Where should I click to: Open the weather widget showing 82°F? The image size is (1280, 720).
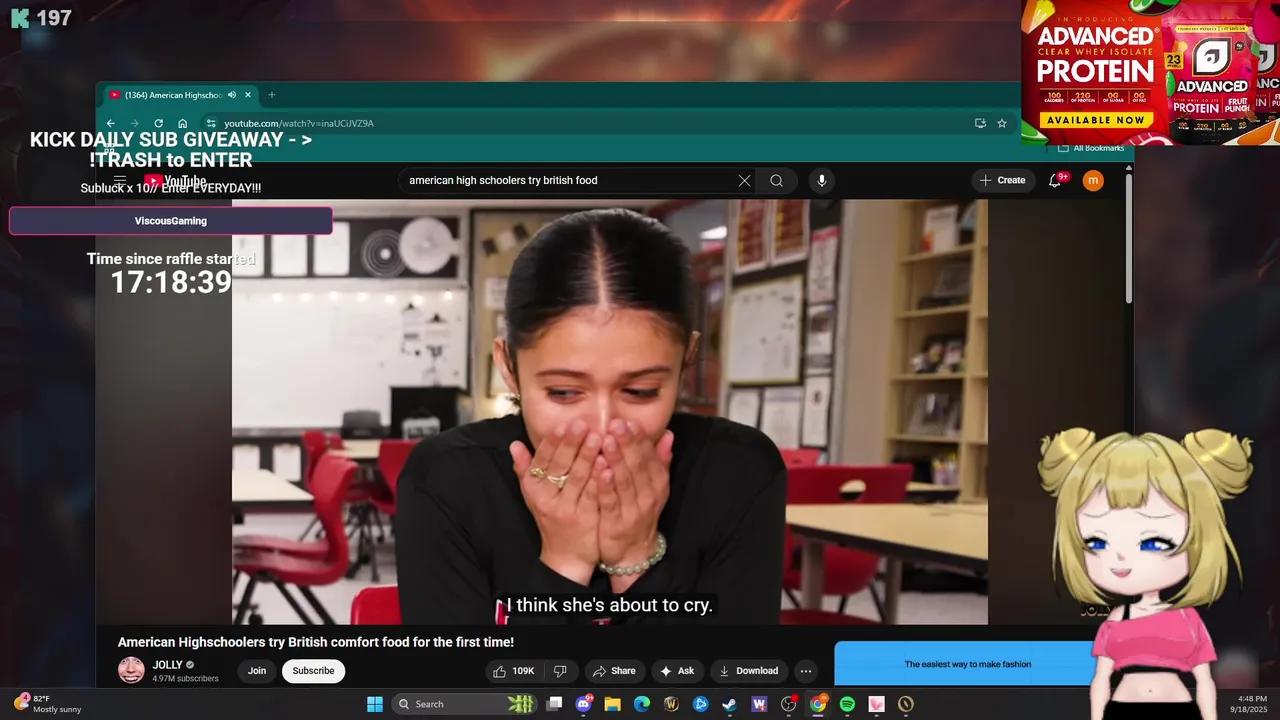pos(48,704)
